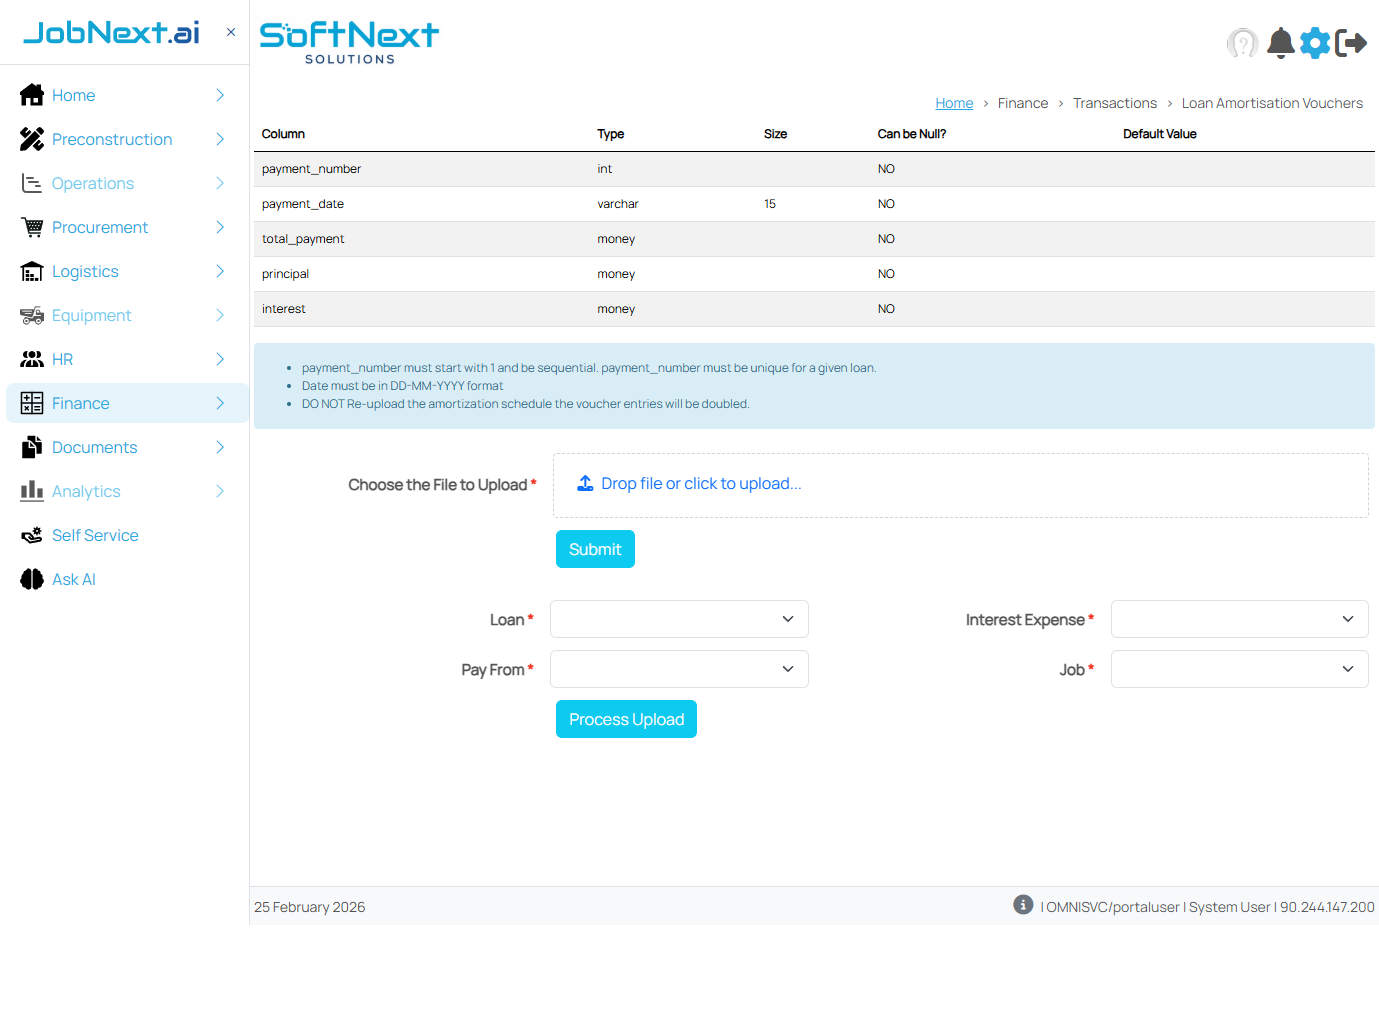This screenshot has height=1035, width=1379.
Task: Open the HR section icon
Action: (x=31, y=359)
